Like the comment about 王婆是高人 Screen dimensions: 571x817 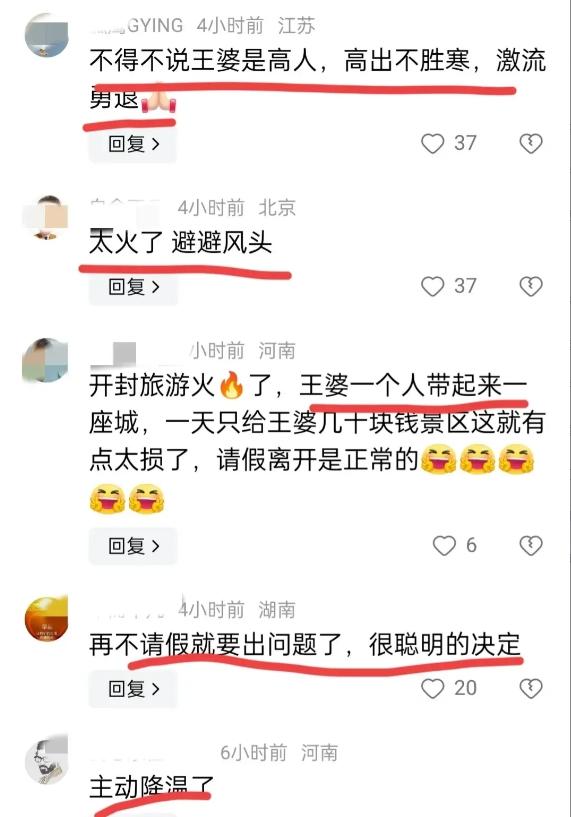coord(432,143)
